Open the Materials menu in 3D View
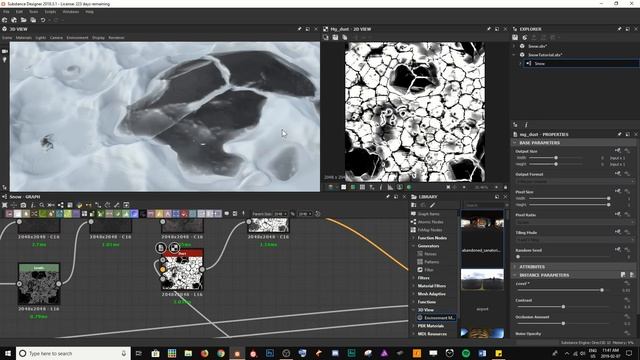 (24, 38)
